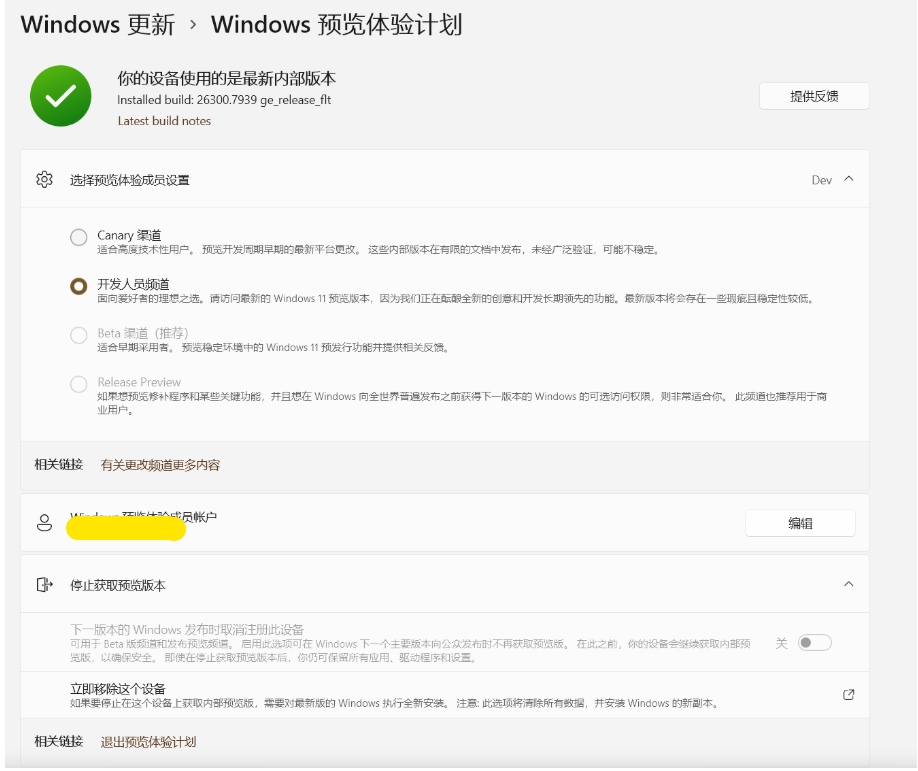Click the 关 label beside the toggle
Viewport: 918px width, 771px height.
point(781,643)
